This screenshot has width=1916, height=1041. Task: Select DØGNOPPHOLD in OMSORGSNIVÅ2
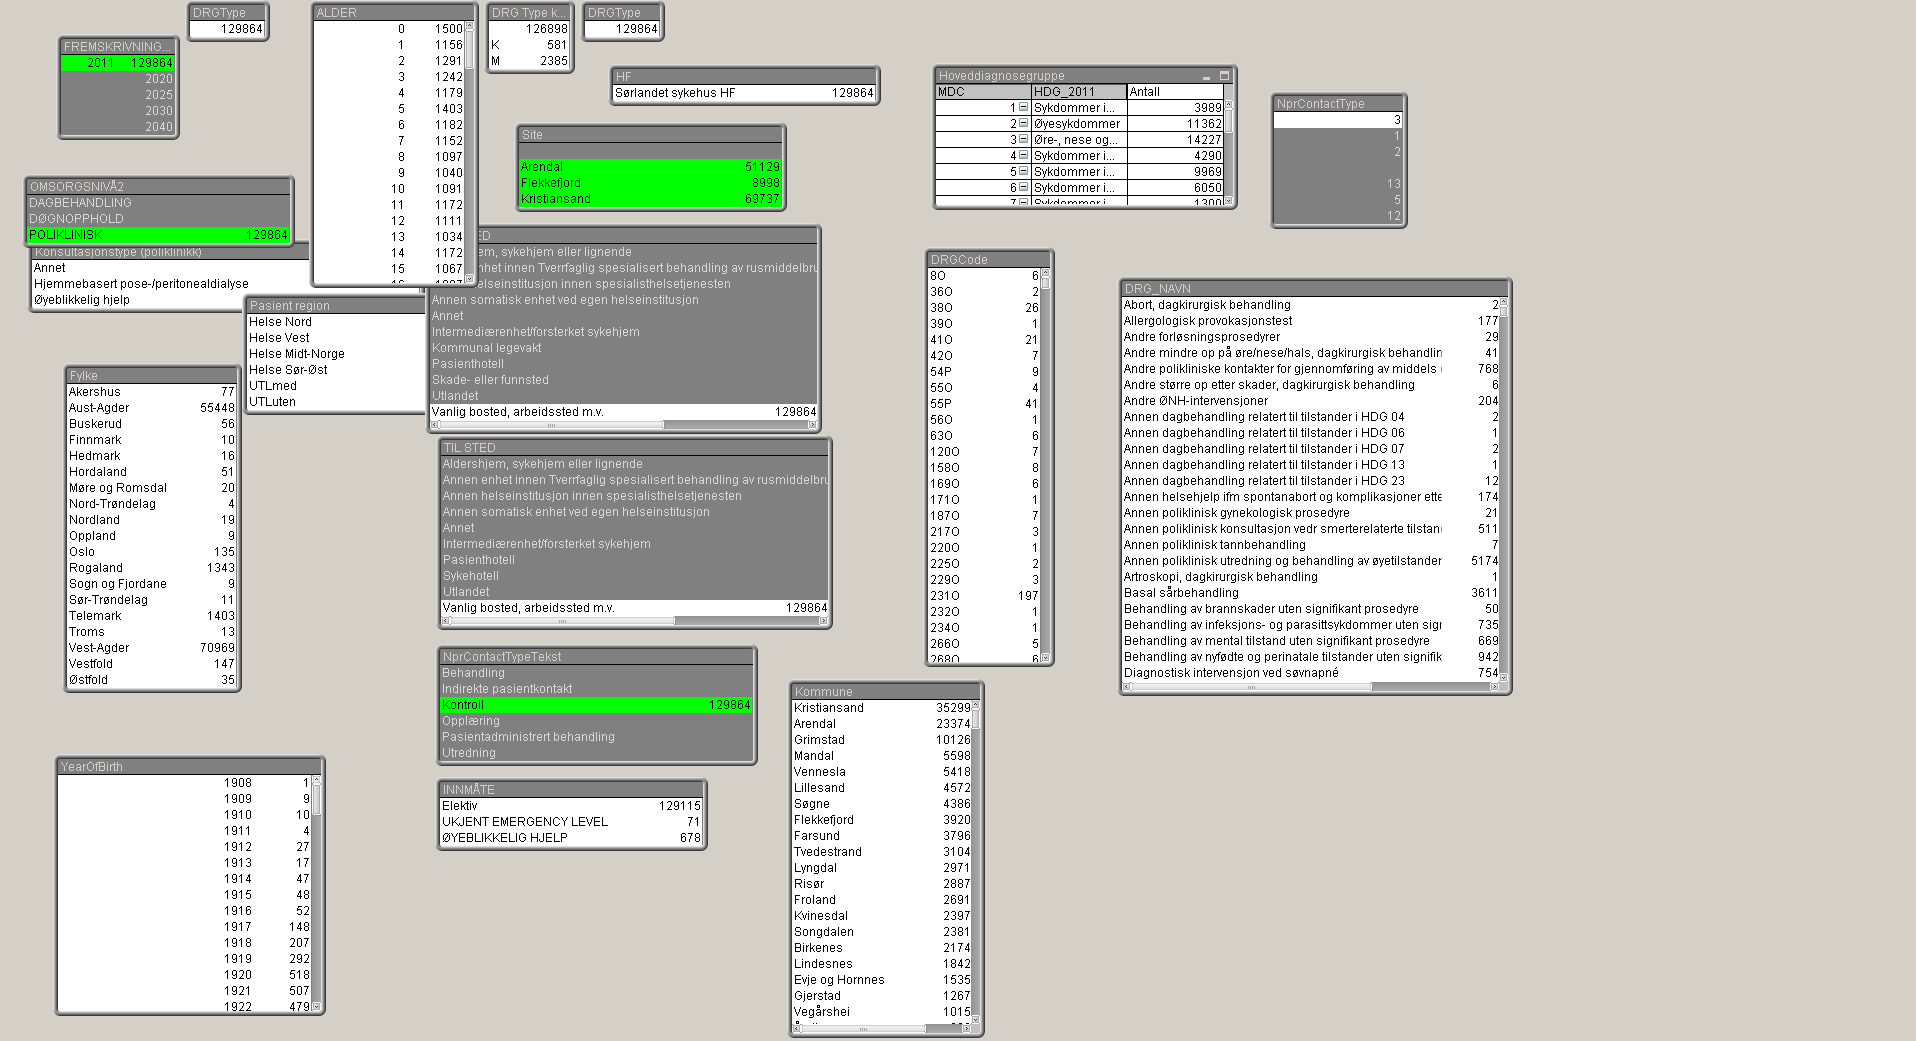coord(159,219)
